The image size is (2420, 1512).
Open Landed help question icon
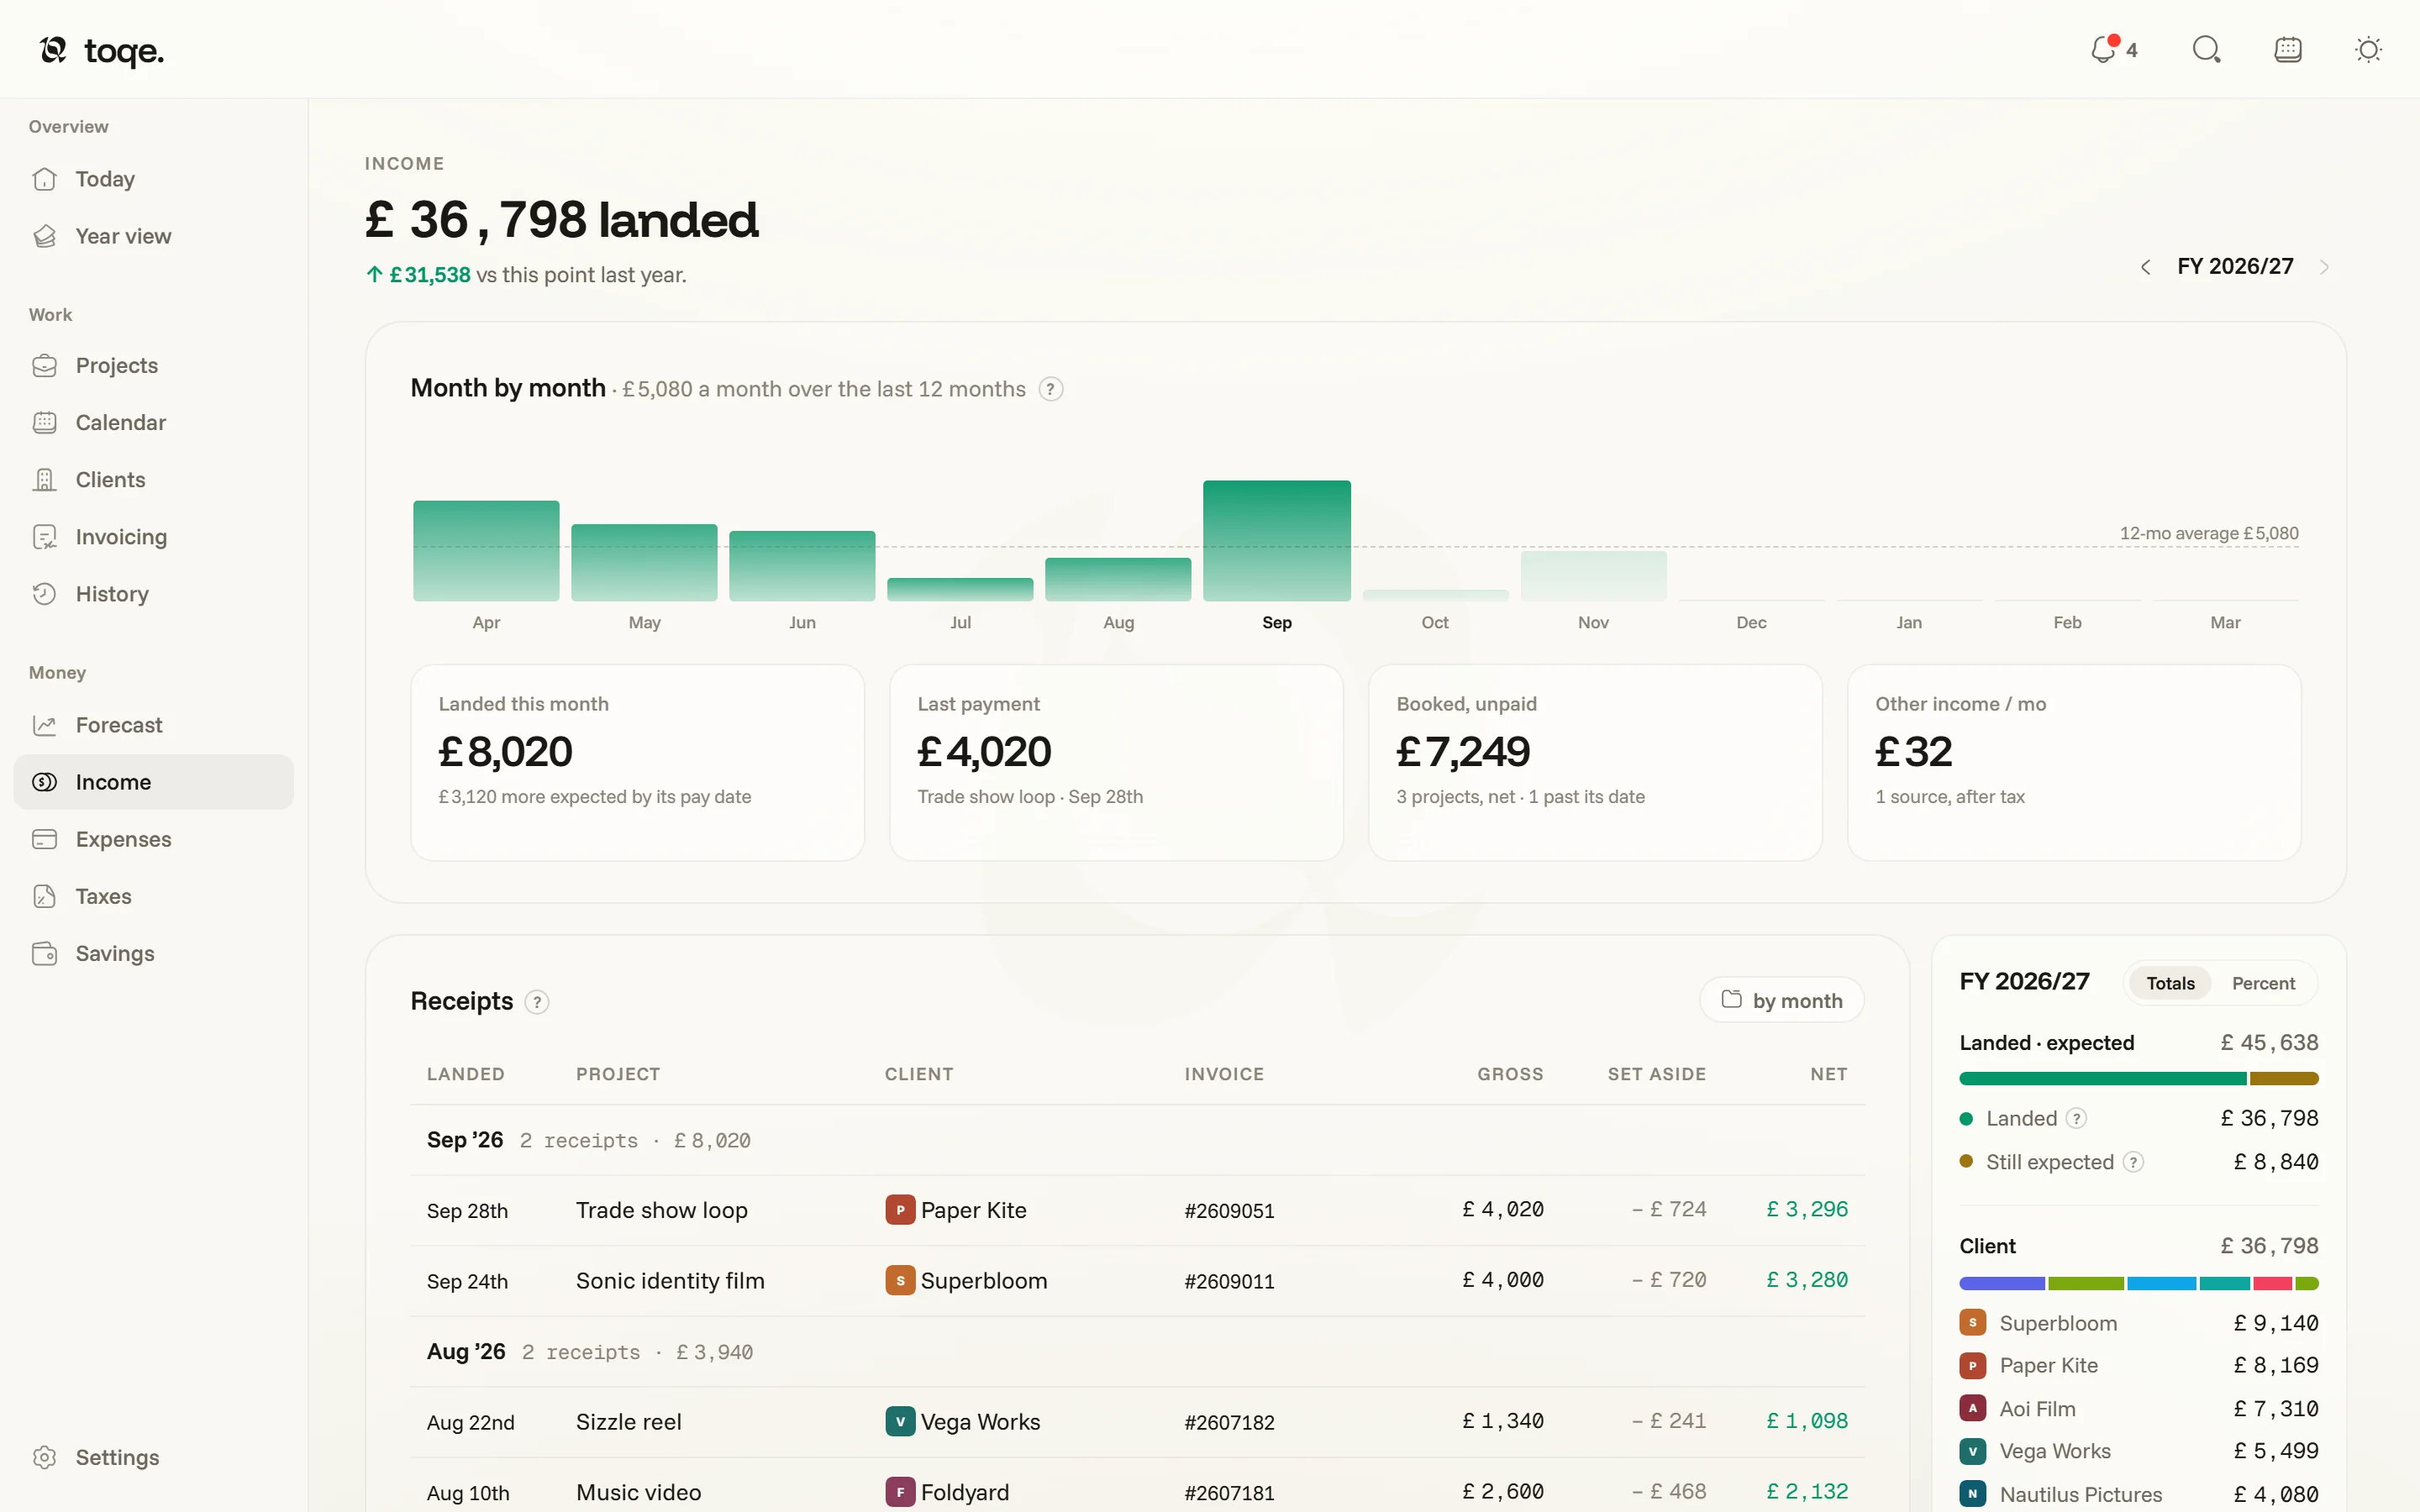(2076, 1118)
